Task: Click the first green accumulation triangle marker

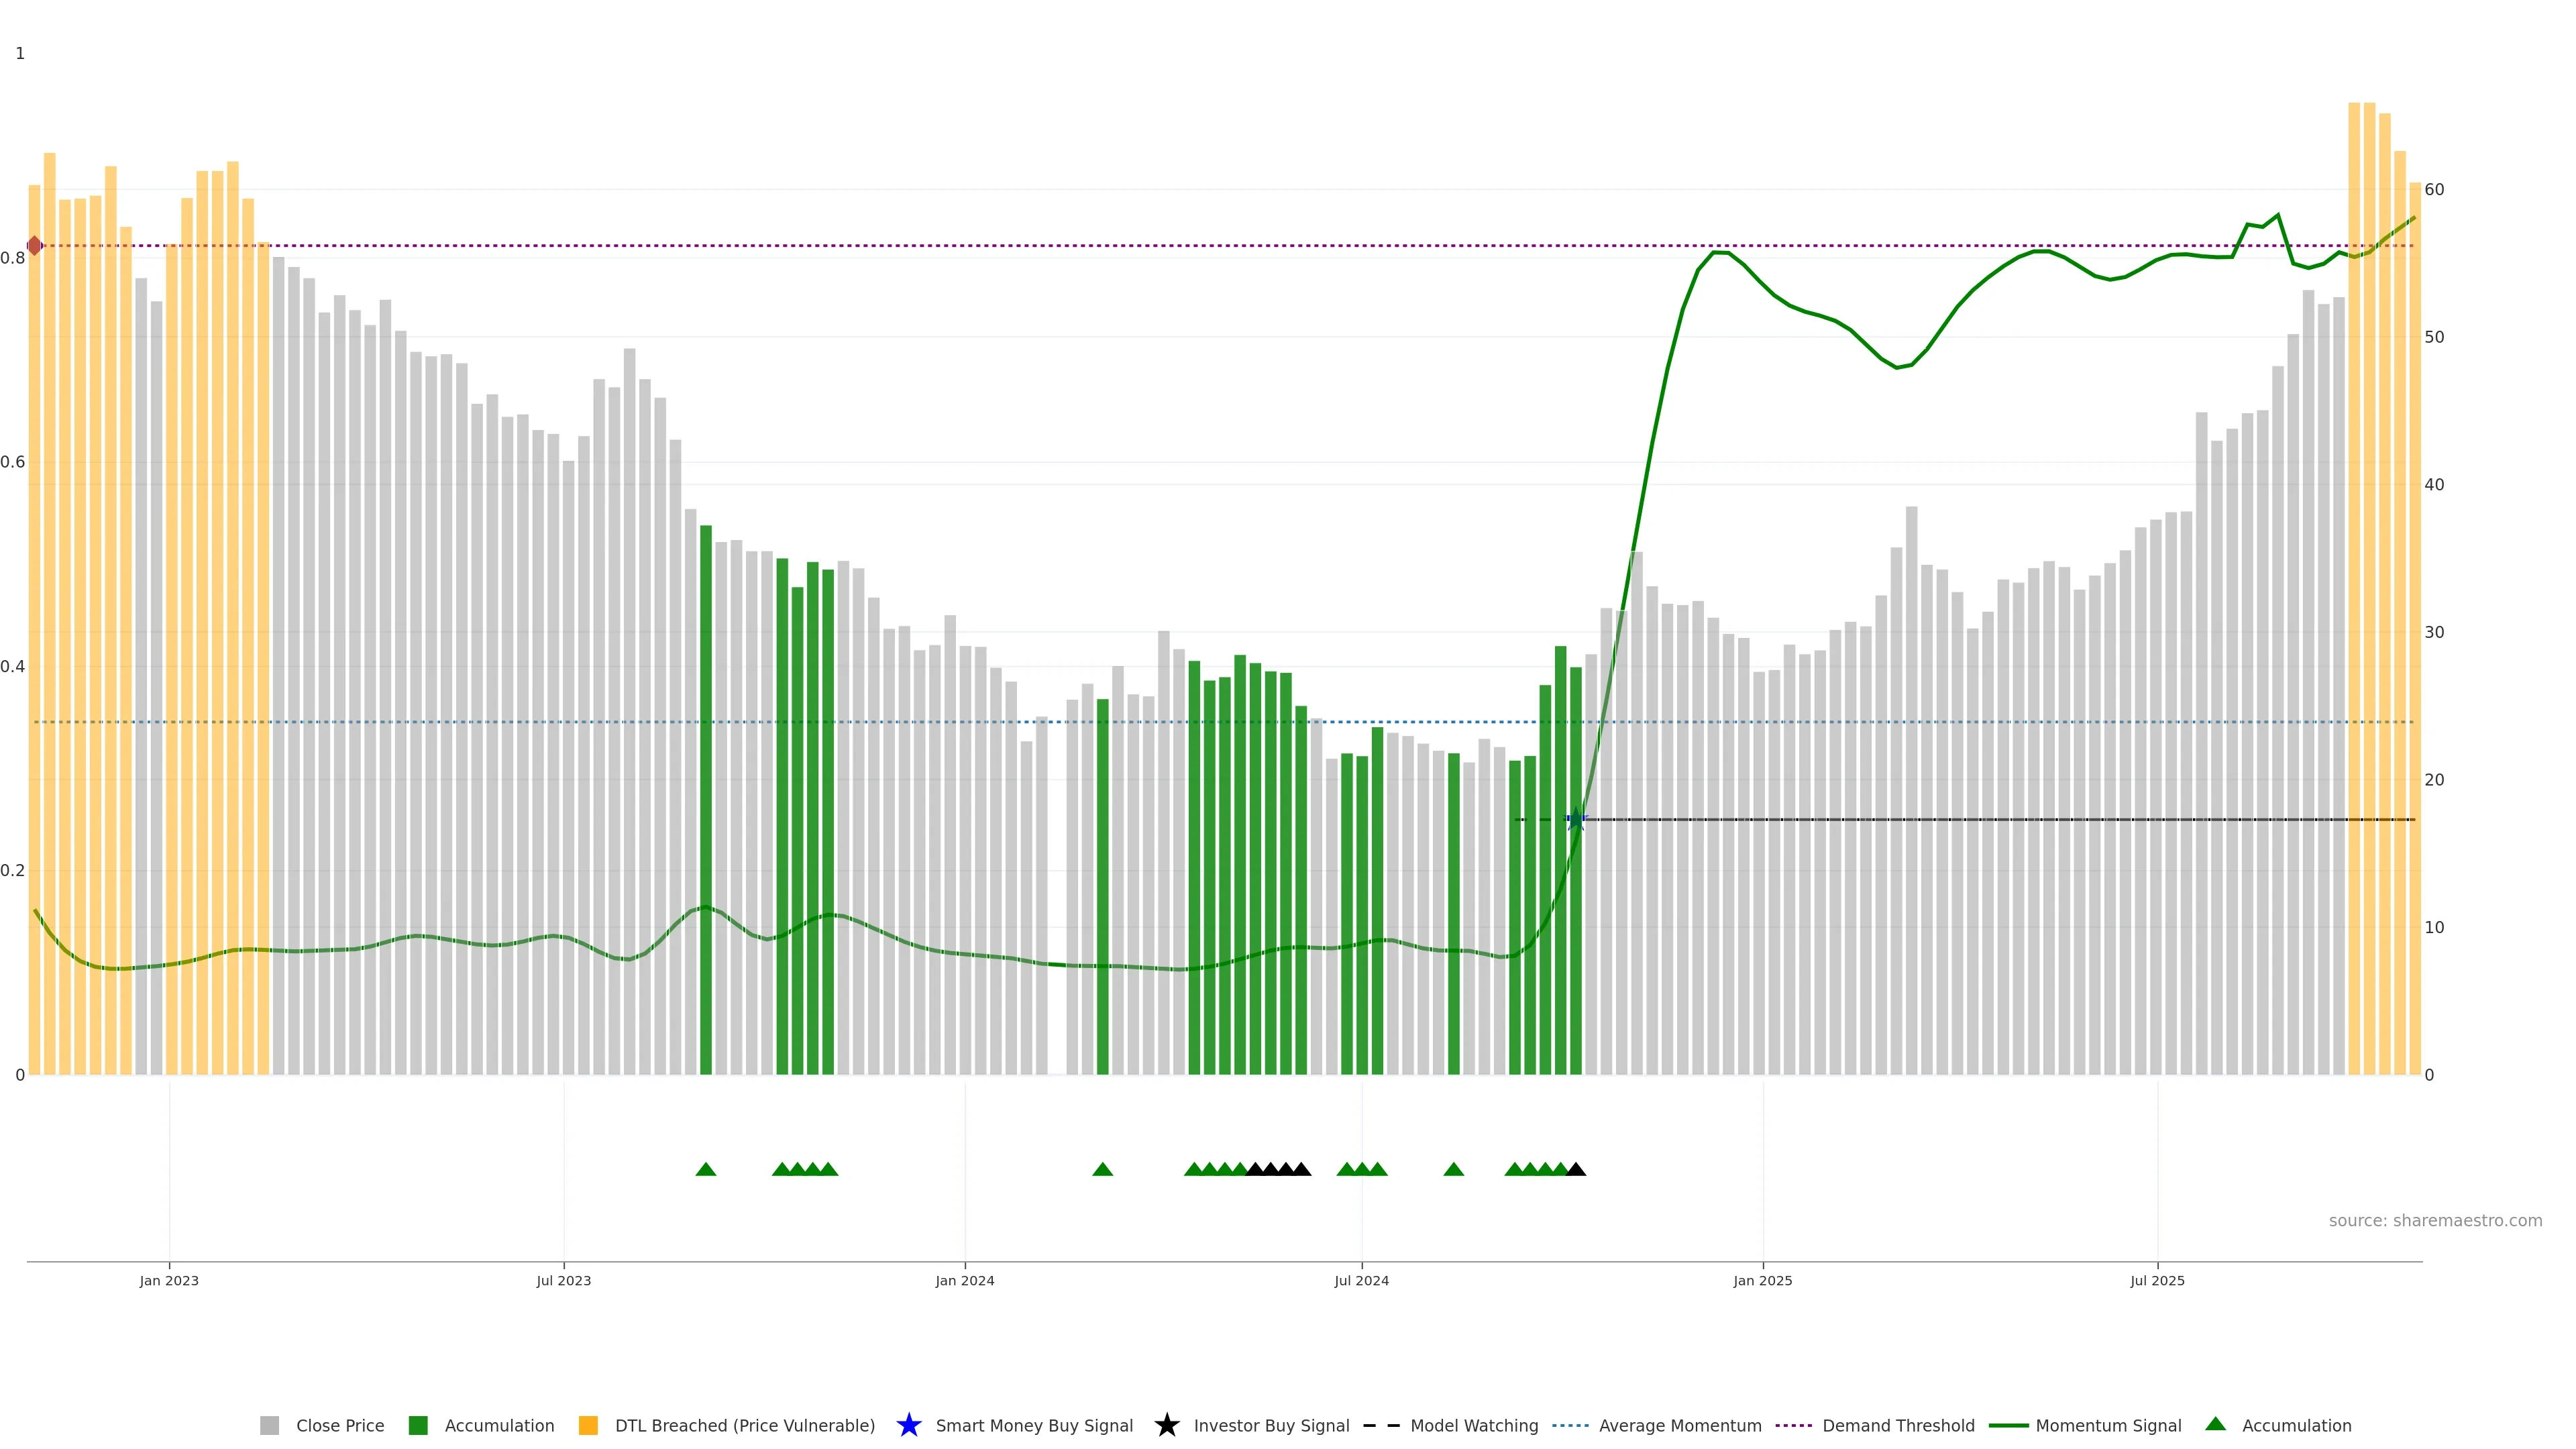Action: (x=706, y=1169)
